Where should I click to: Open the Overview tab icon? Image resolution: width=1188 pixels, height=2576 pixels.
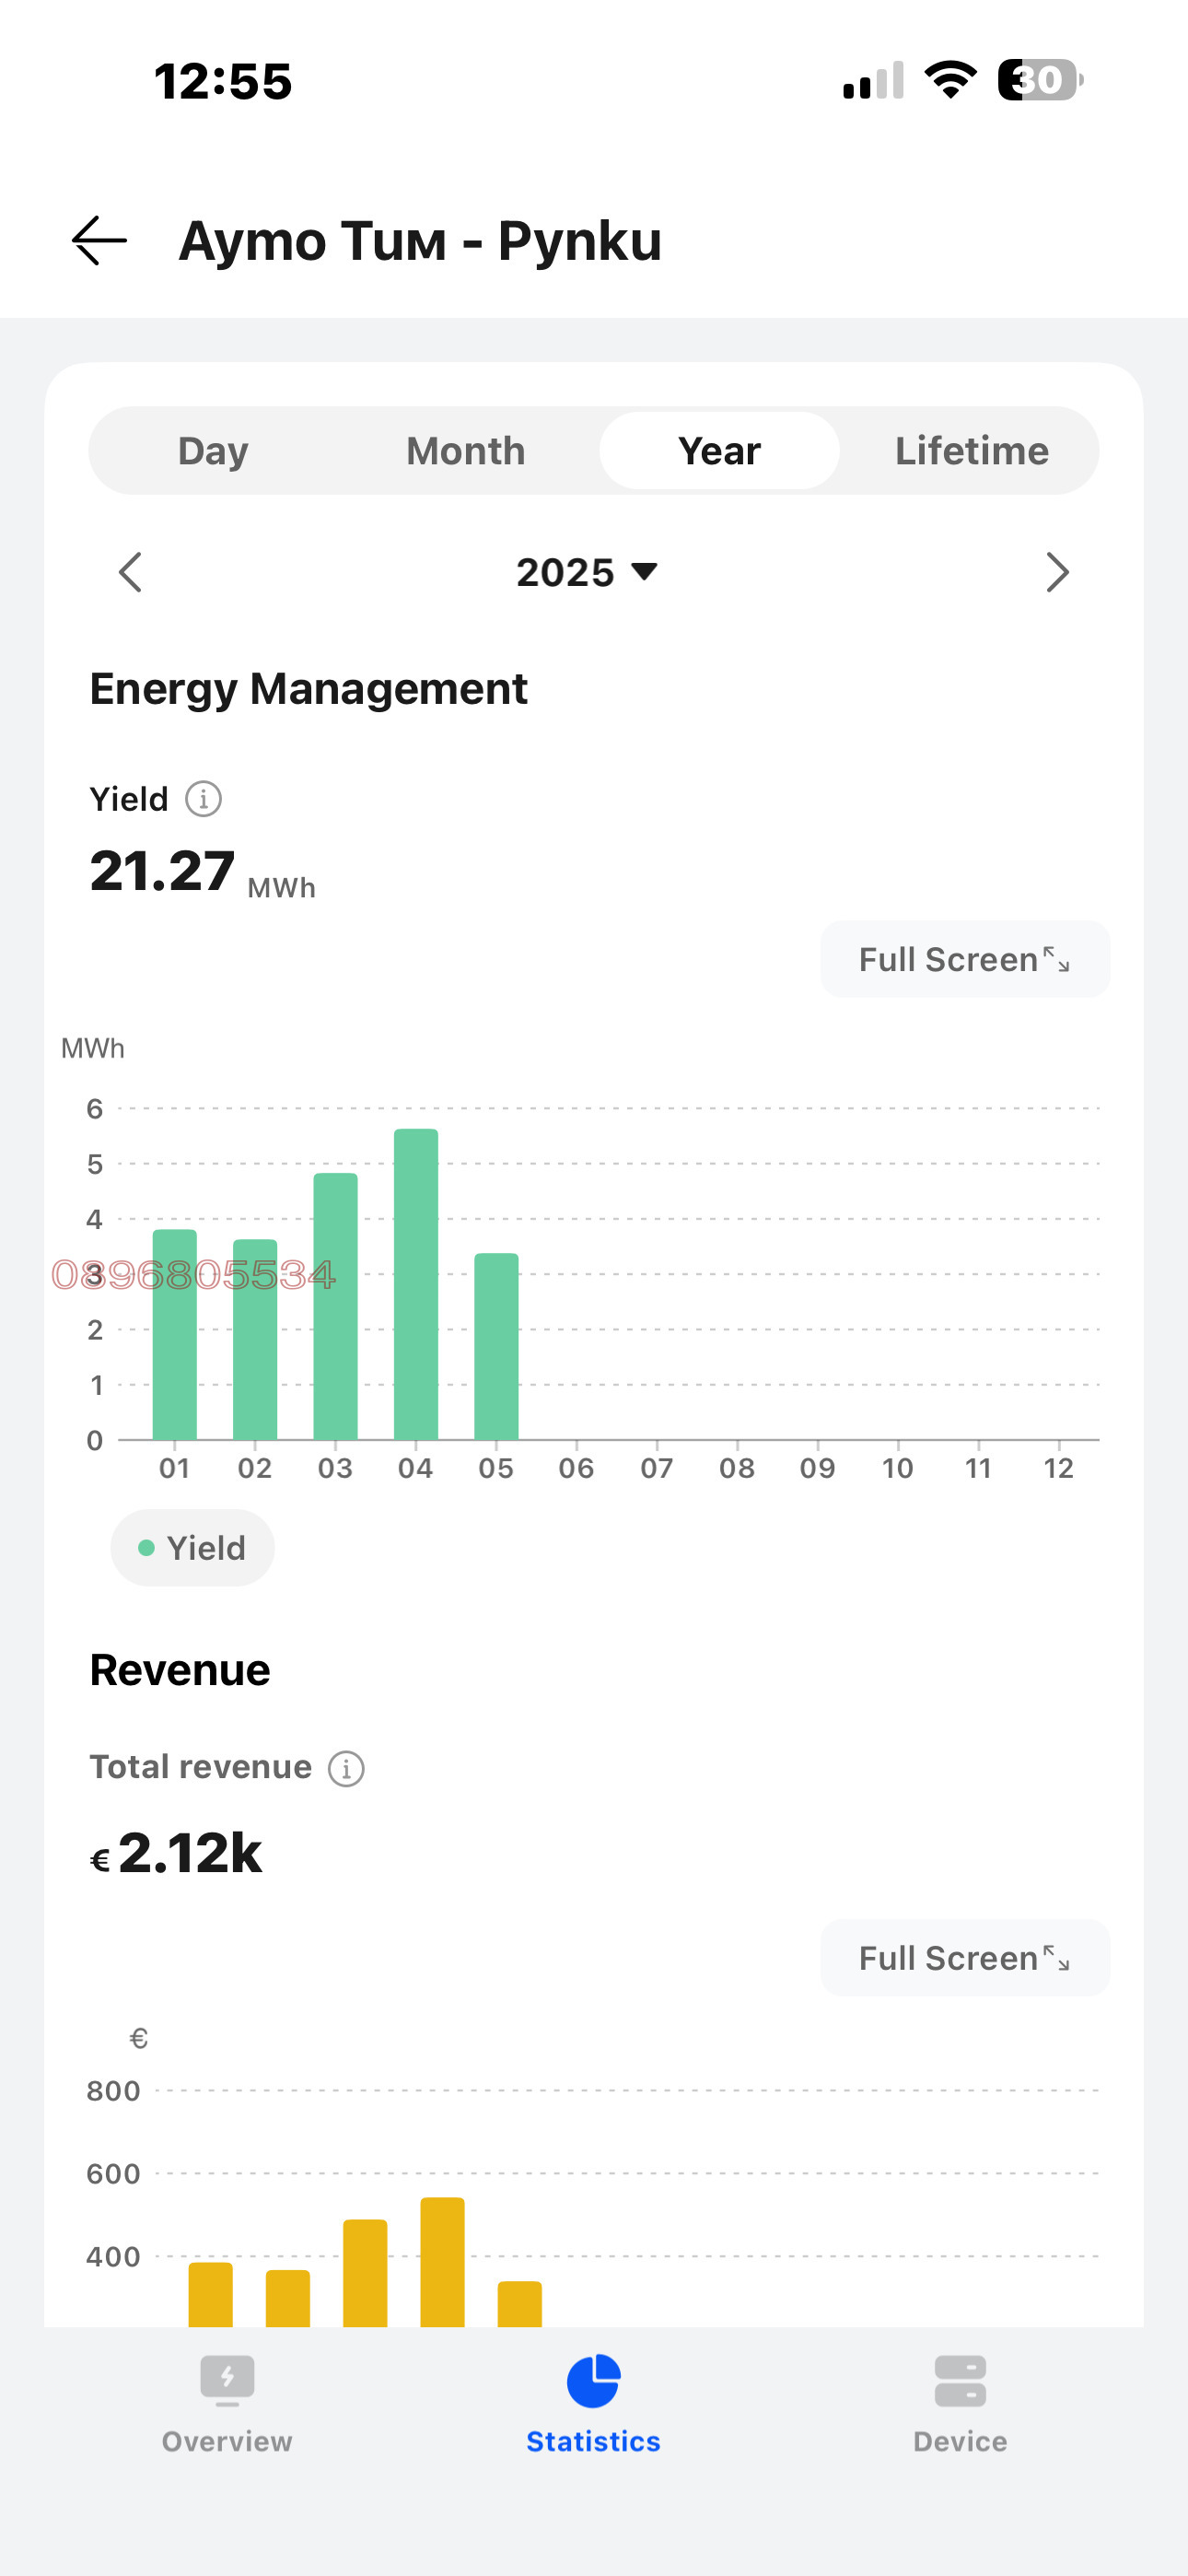tap(227, 2381)
